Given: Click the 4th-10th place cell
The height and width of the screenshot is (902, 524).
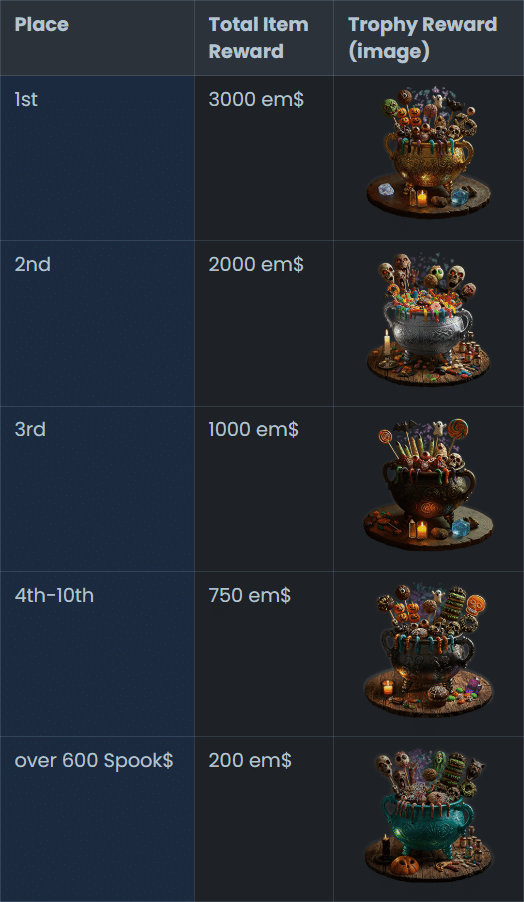Looking at the screenshot, I should 97,654.
